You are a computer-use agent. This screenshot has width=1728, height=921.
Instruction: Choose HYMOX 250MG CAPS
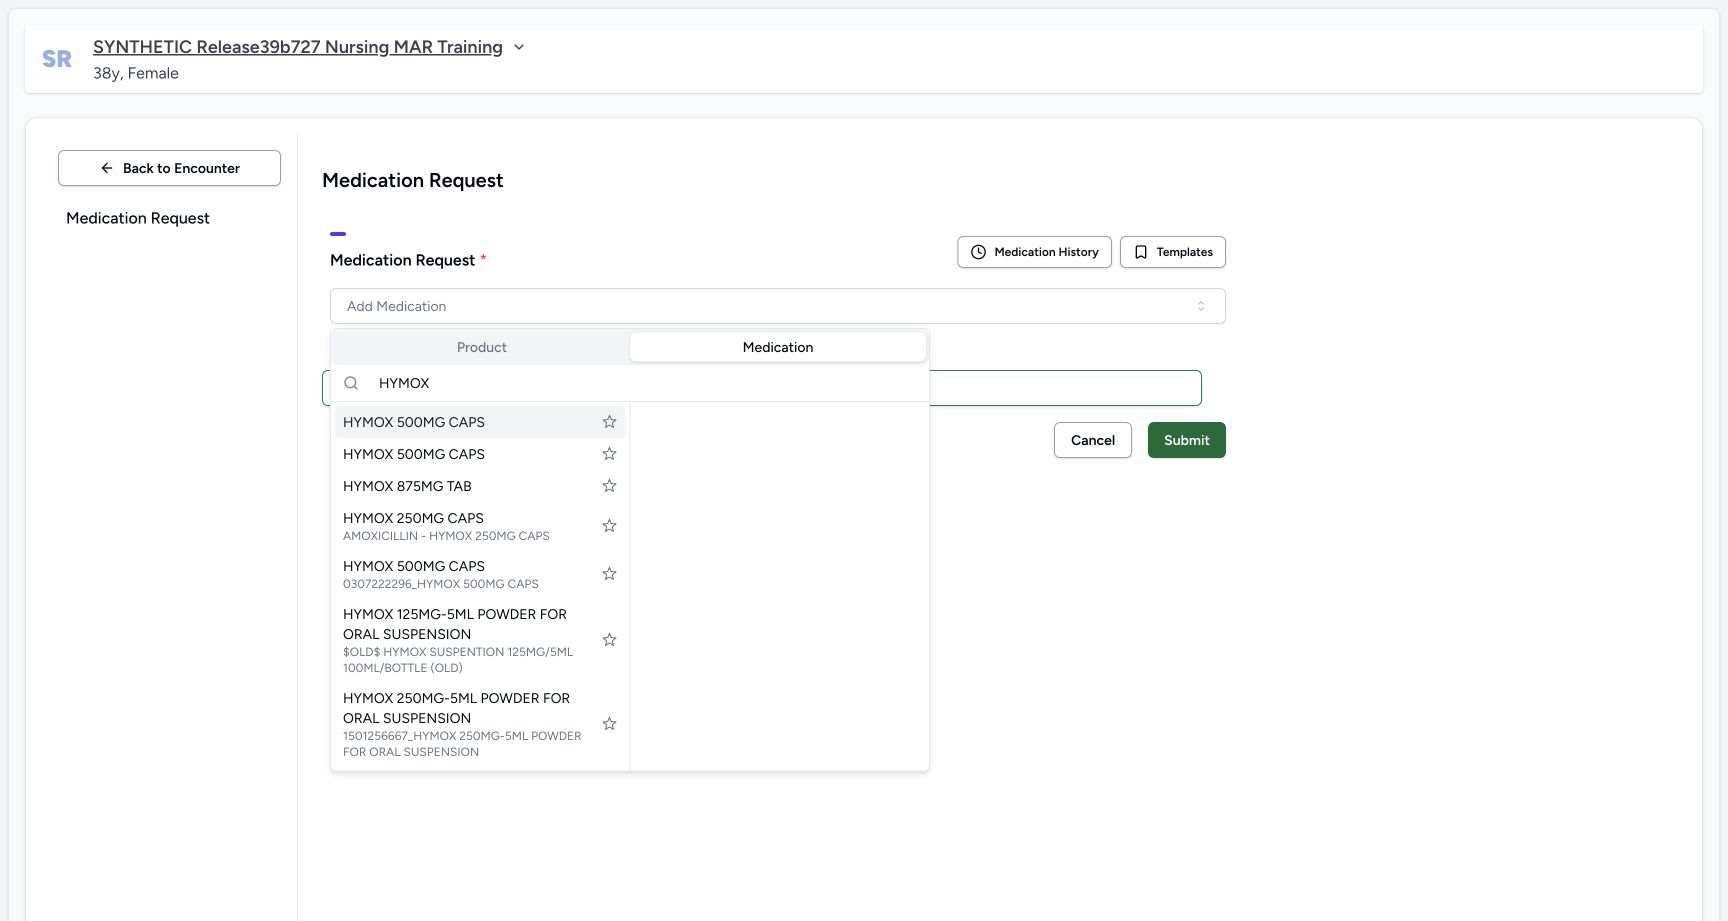coord(480,526)
